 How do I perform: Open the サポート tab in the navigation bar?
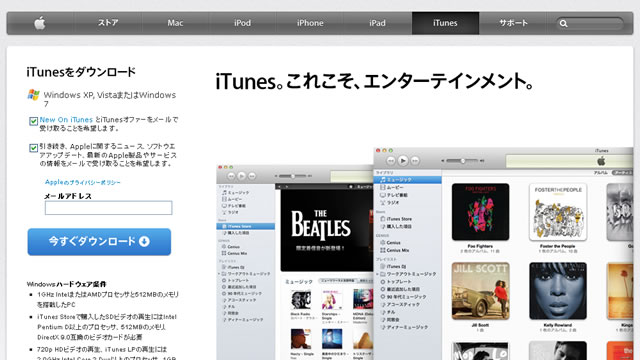click(x=513, y=23)
